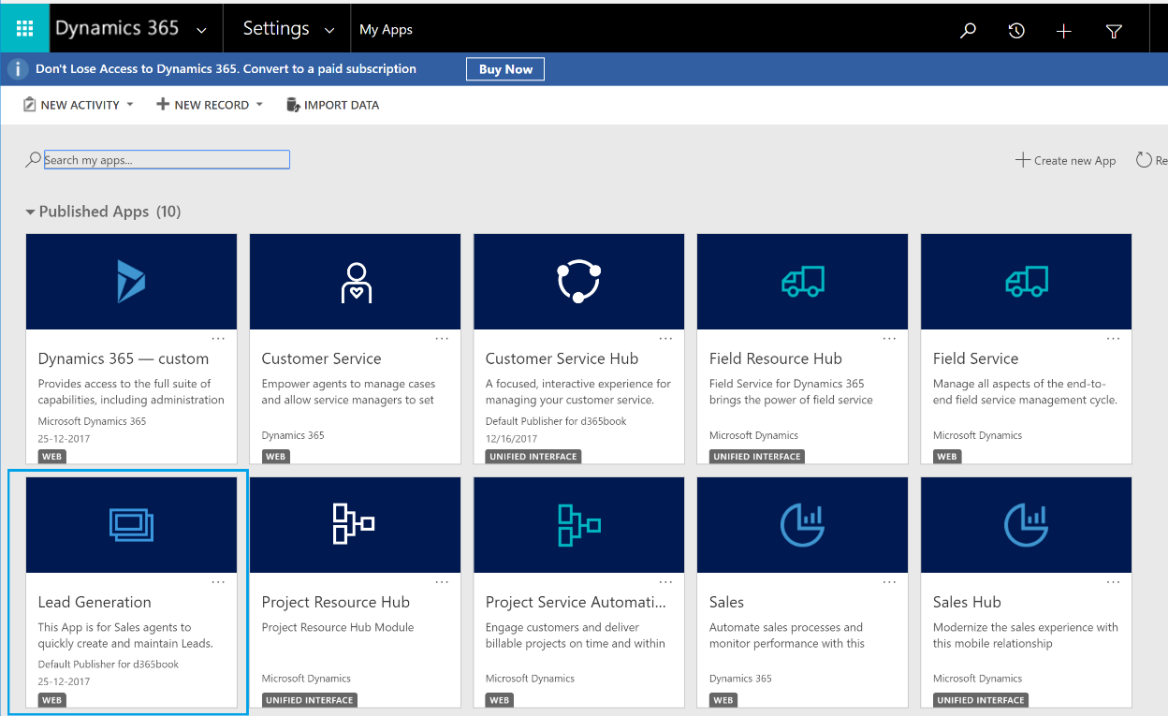Open advanced find funnel icon

[1114, 31]
